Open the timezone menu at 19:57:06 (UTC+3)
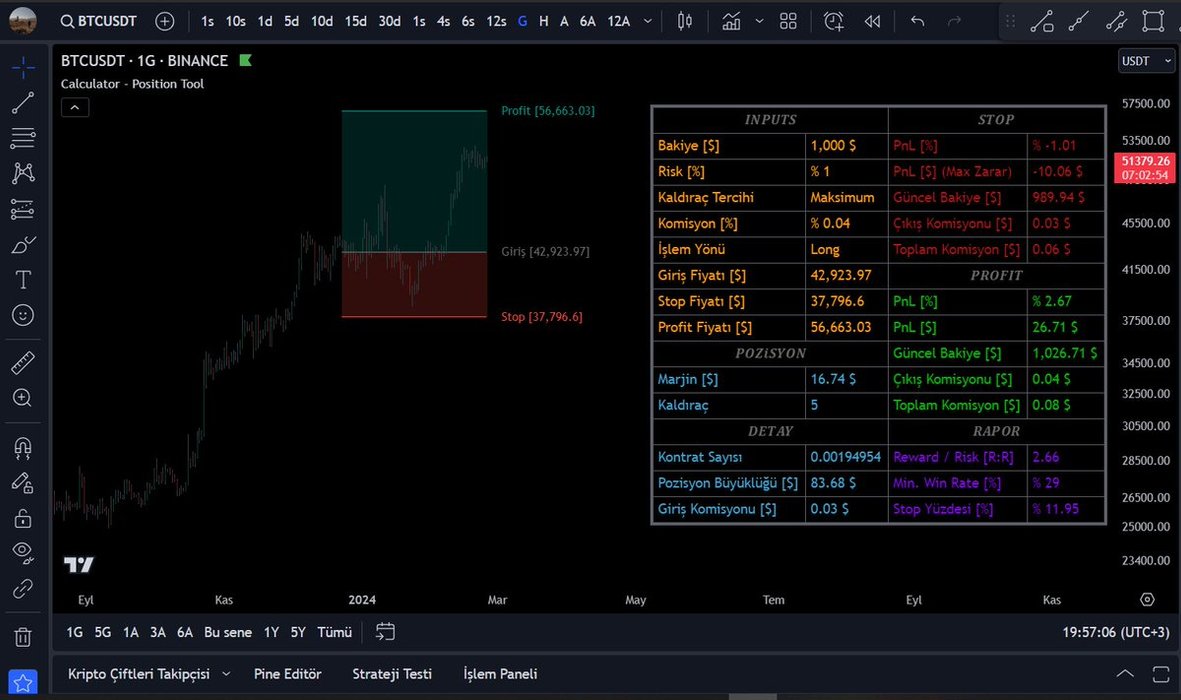 pyautogui.click(x=1115, y=632)
